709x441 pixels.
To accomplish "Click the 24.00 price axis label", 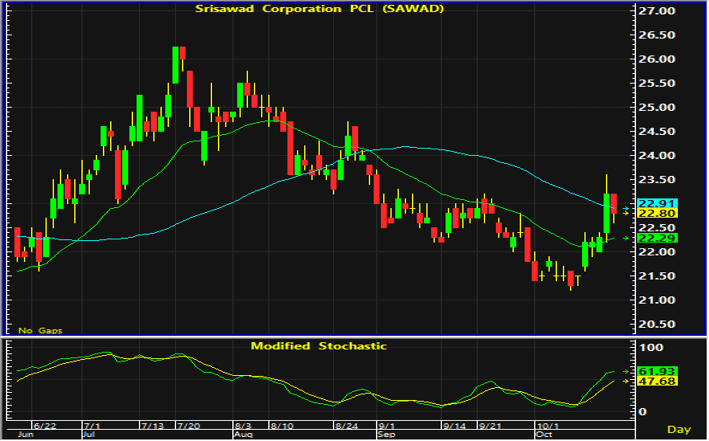I will pyautogui.click(x=657, y=156).
